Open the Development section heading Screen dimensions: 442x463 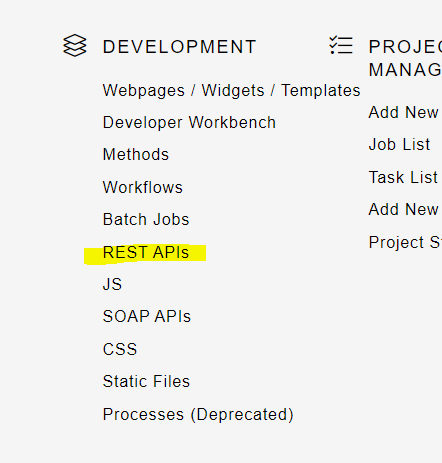(x=179, y=47)
